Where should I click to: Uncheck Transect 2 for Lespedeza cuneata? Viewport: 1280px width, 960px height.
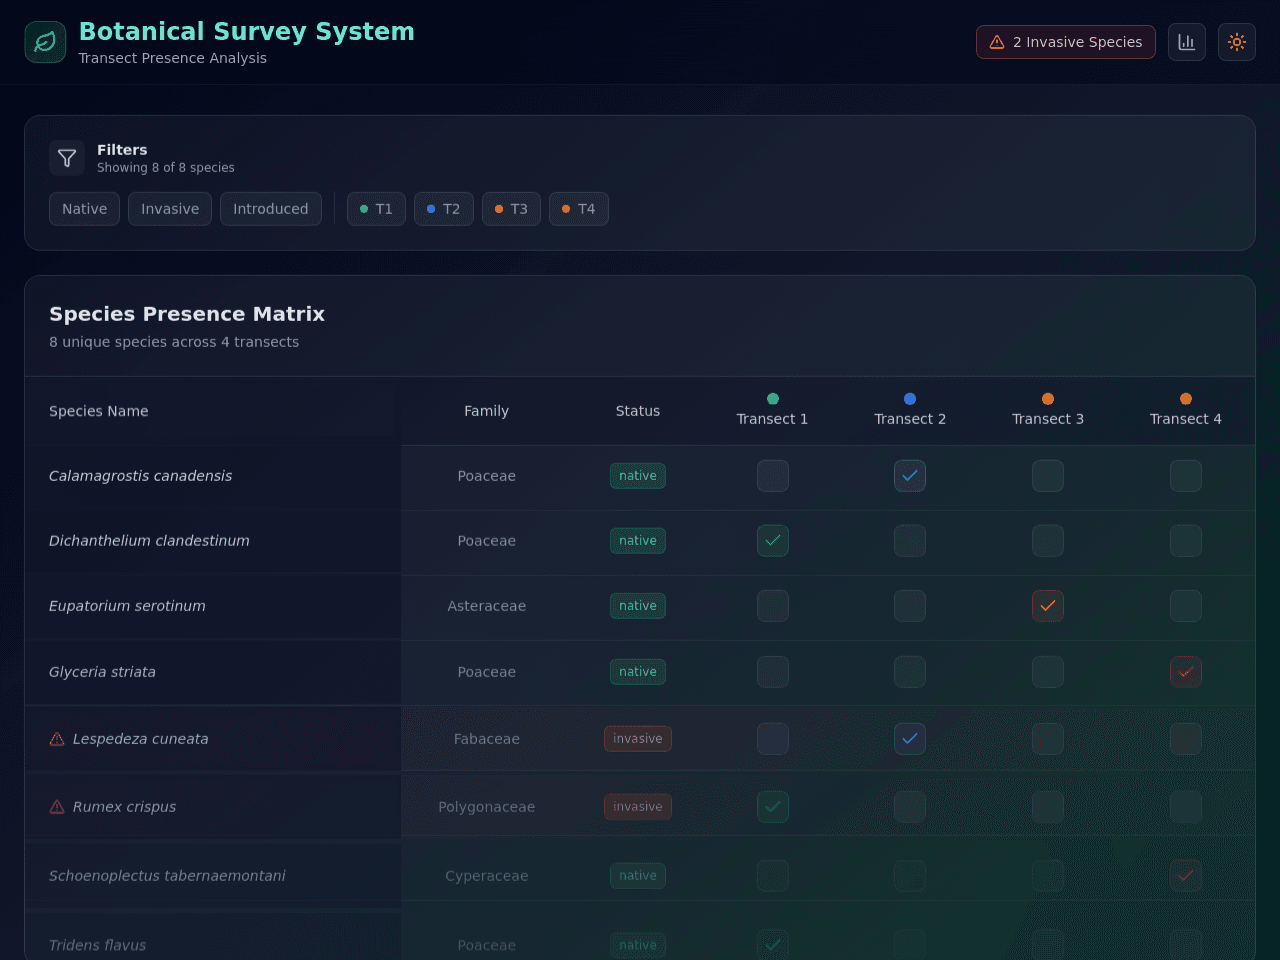pos(910,739)
